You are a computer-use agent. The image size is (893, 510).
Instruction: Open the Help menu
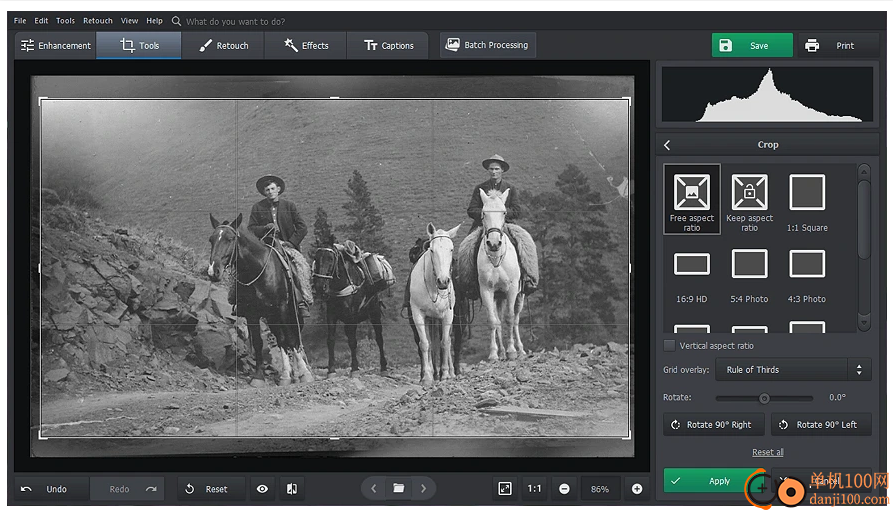click(x=154, y=21)
